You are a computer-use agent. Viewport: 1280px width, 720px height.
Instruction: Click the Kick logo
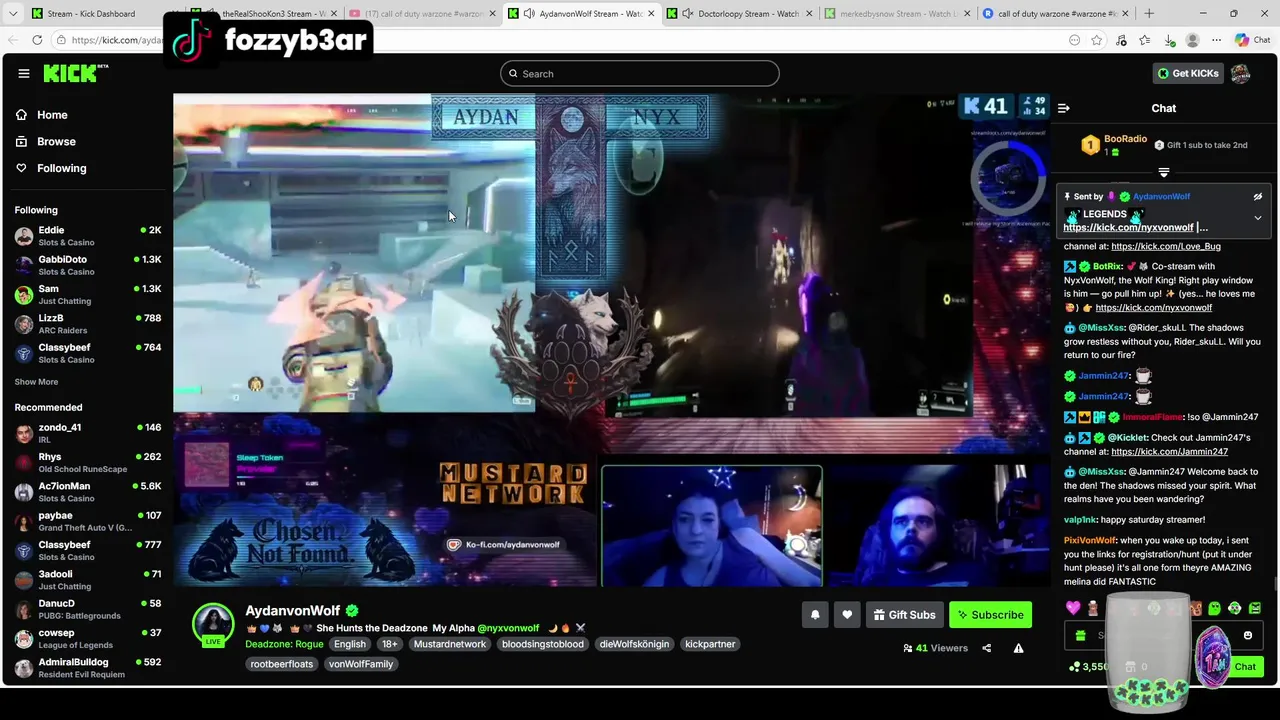coord(75,73)
